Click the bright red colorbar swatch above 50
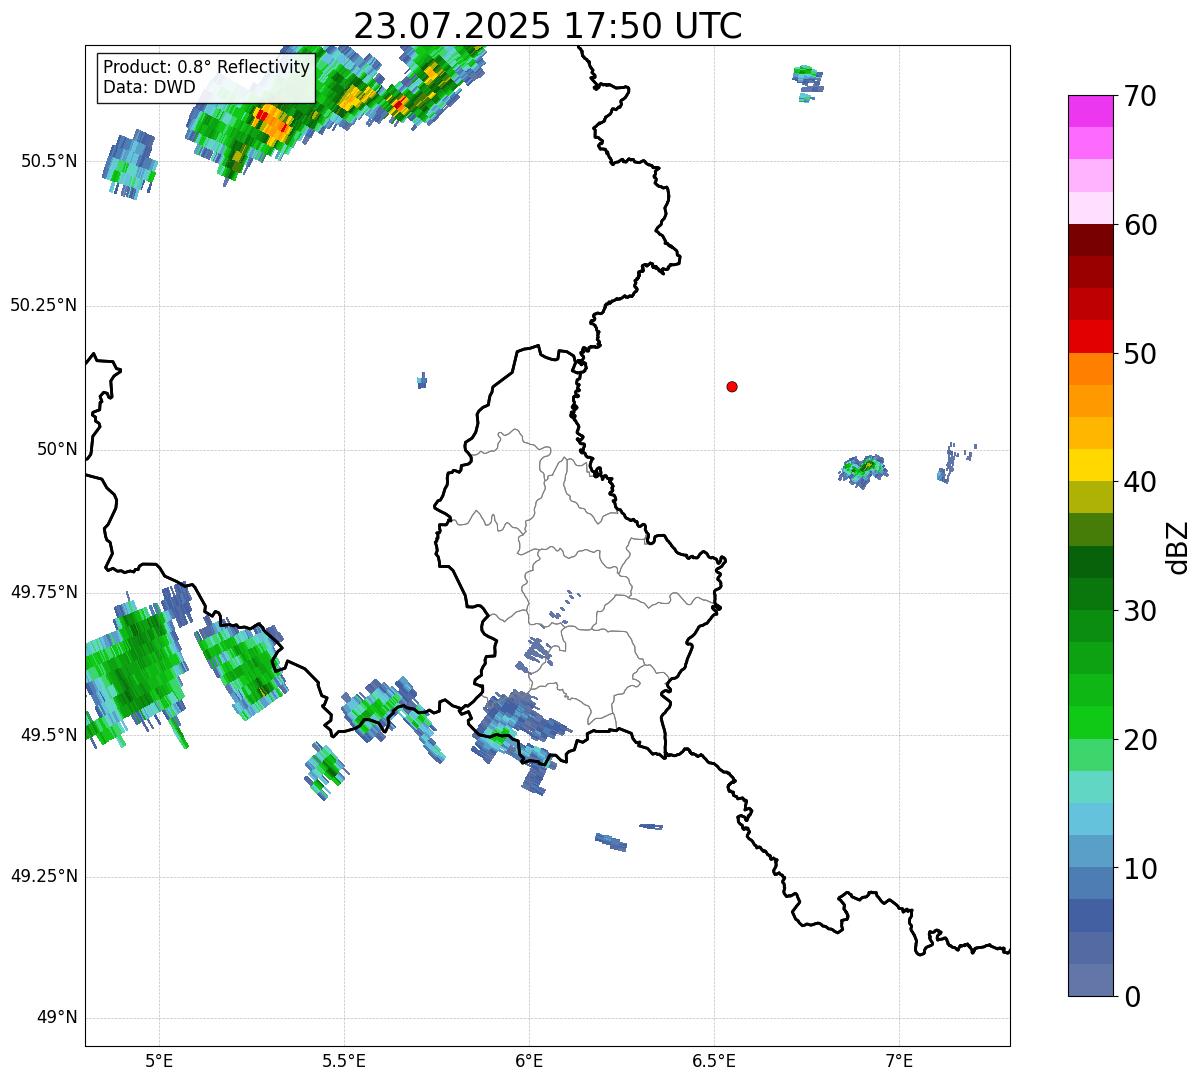The height and width of the screenshot is (1081, 1202). 1090,337
